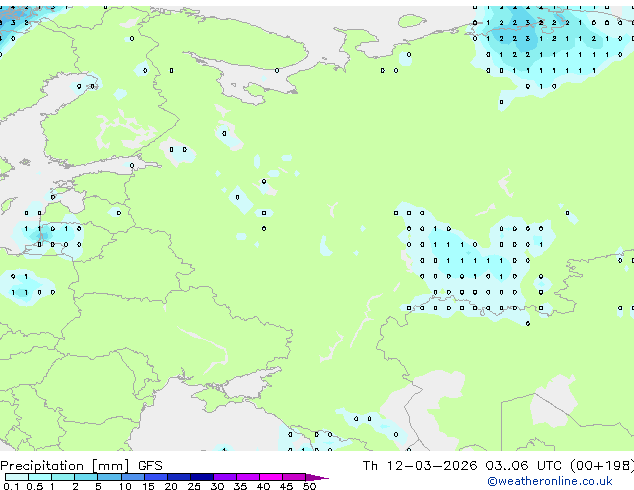Click the '0.1' legend scale label
Image resolution: width=634 pixels, height=490 pixels.
point(11,486)
